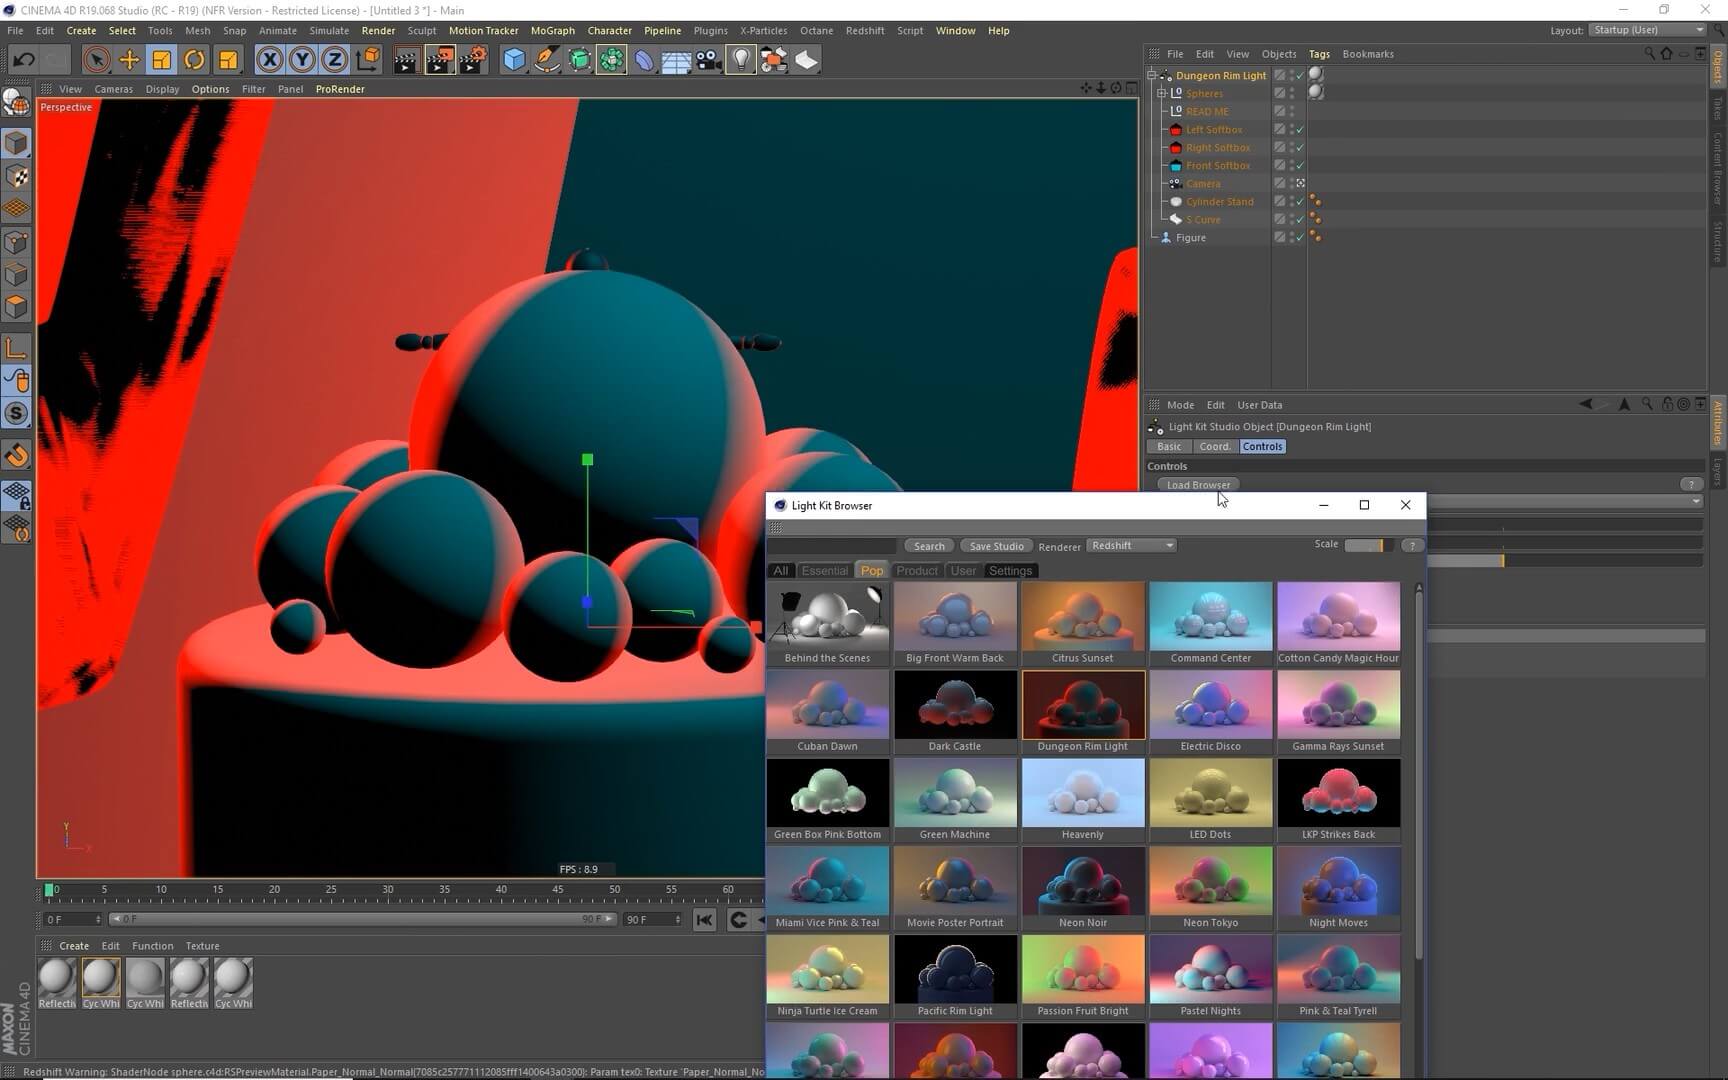Click the S Curve style toolbar icon
This screenshot has width=1728, height=1080.
pos(806,60)
